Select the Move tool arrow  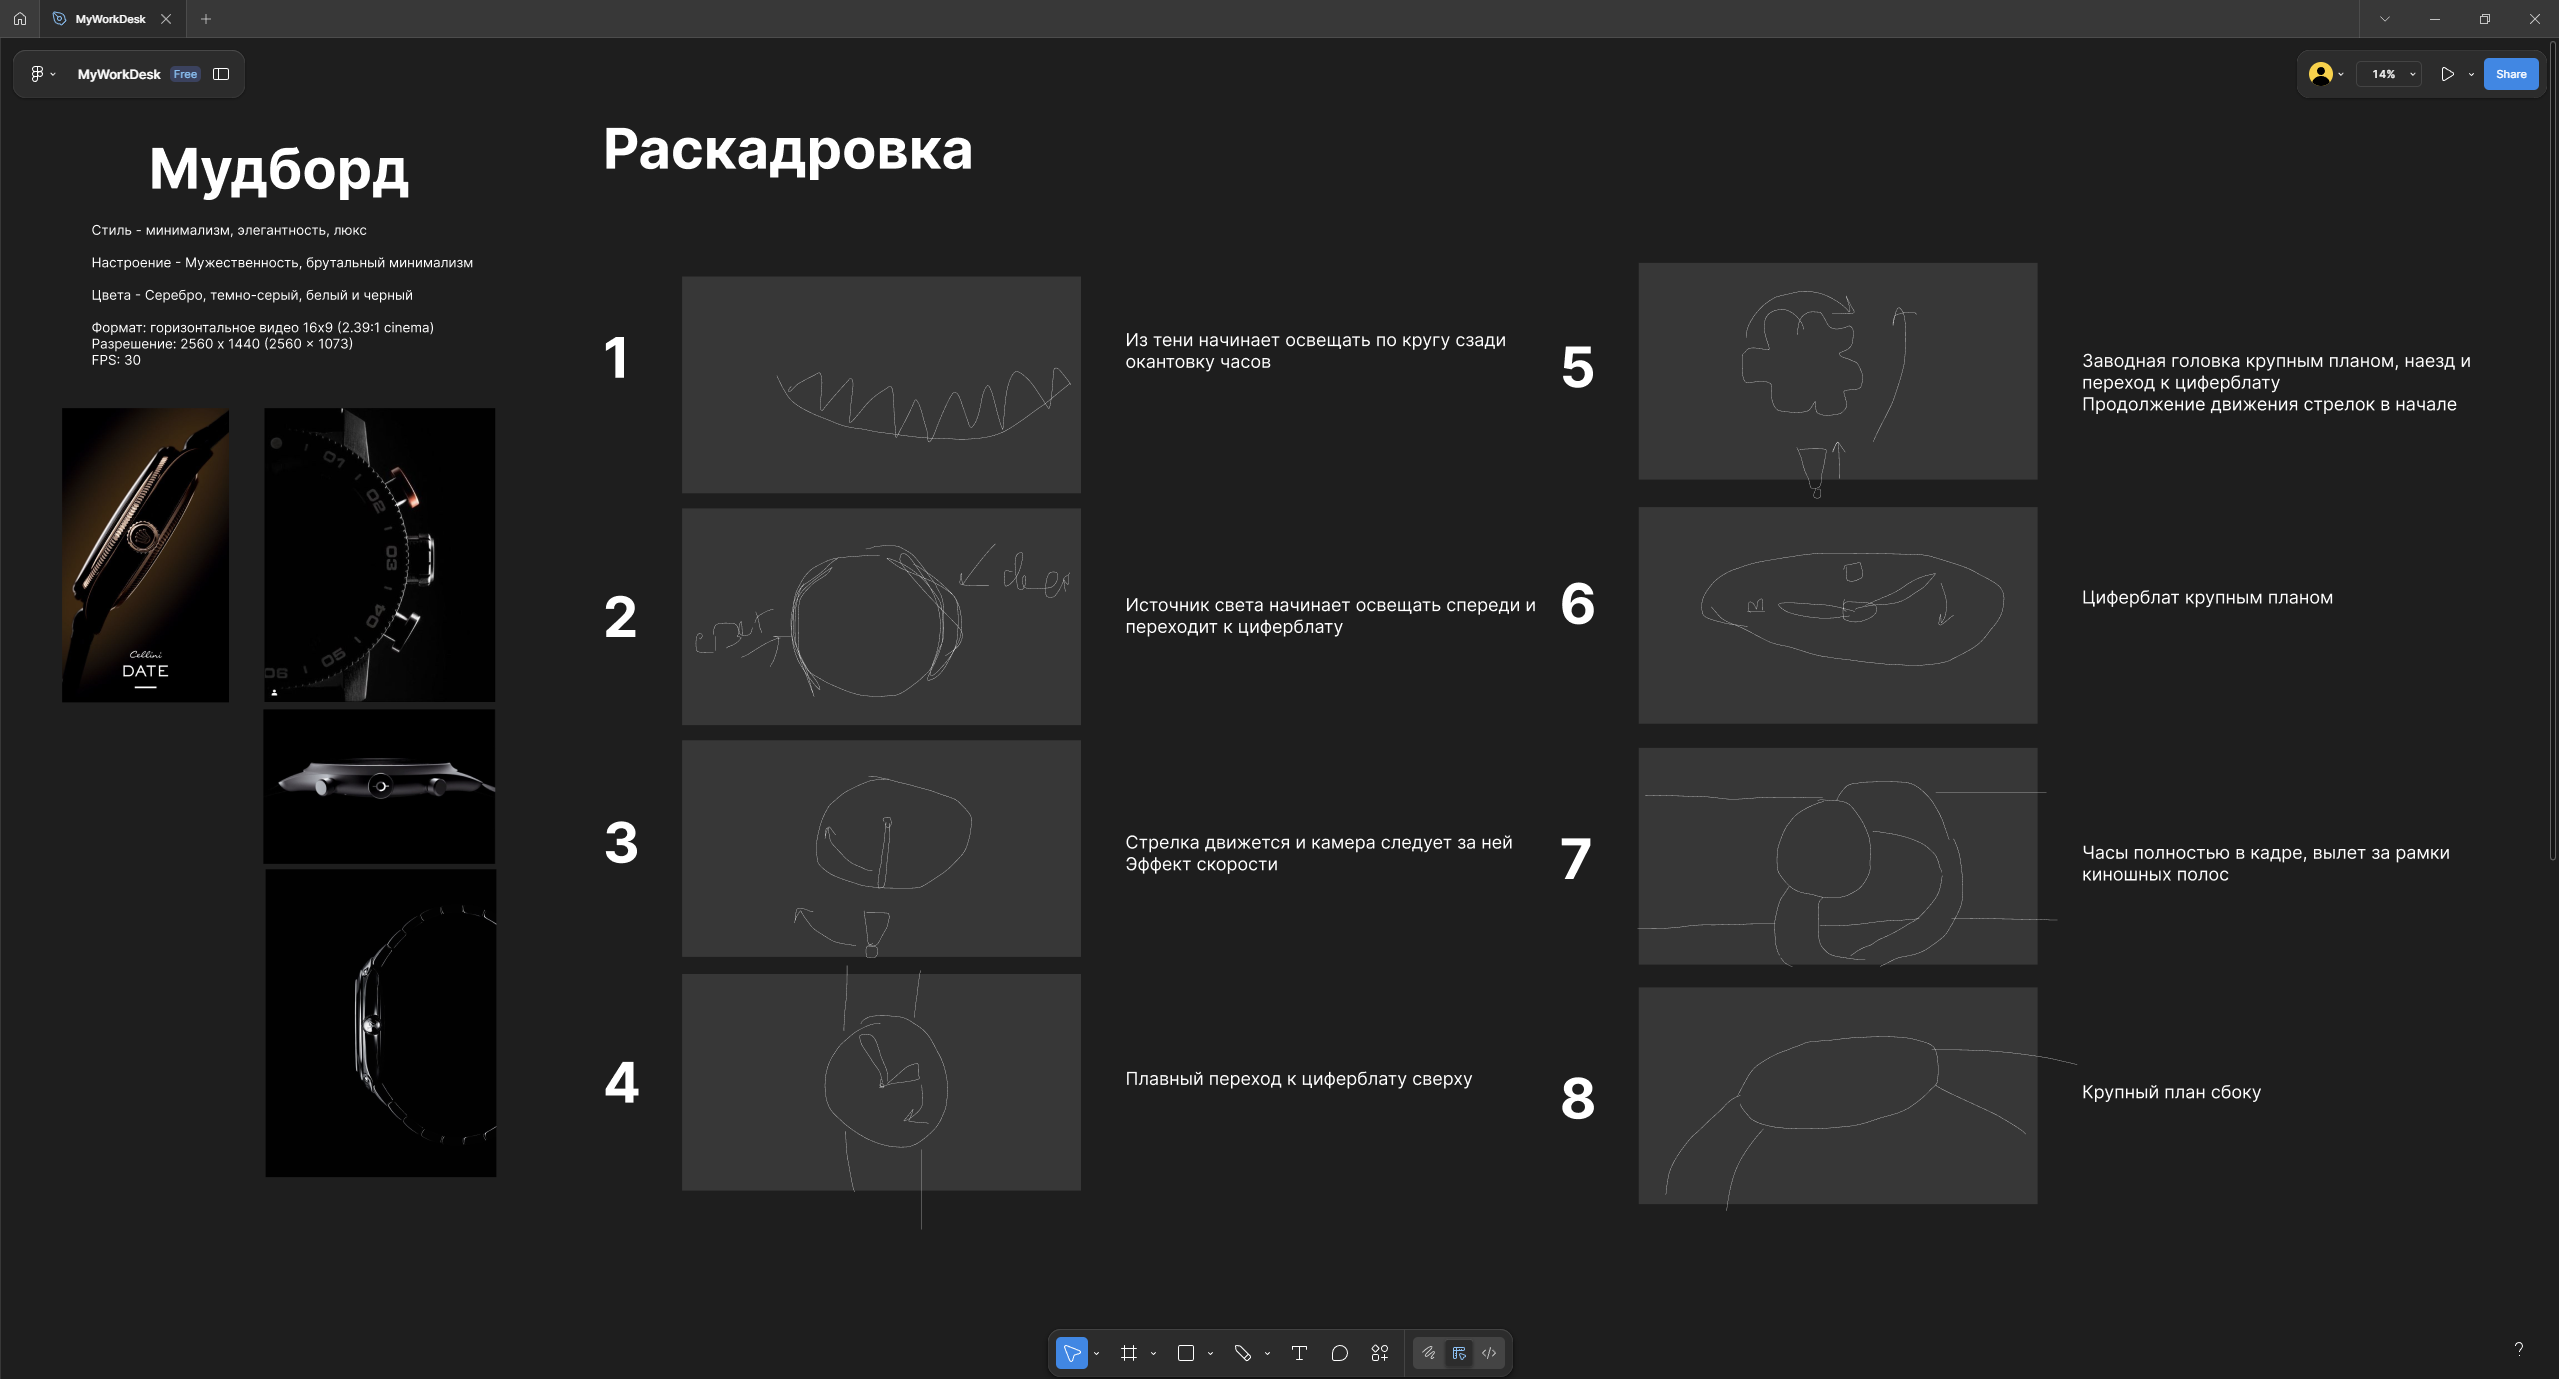pyautogui.click(x=1071, y=1353)
